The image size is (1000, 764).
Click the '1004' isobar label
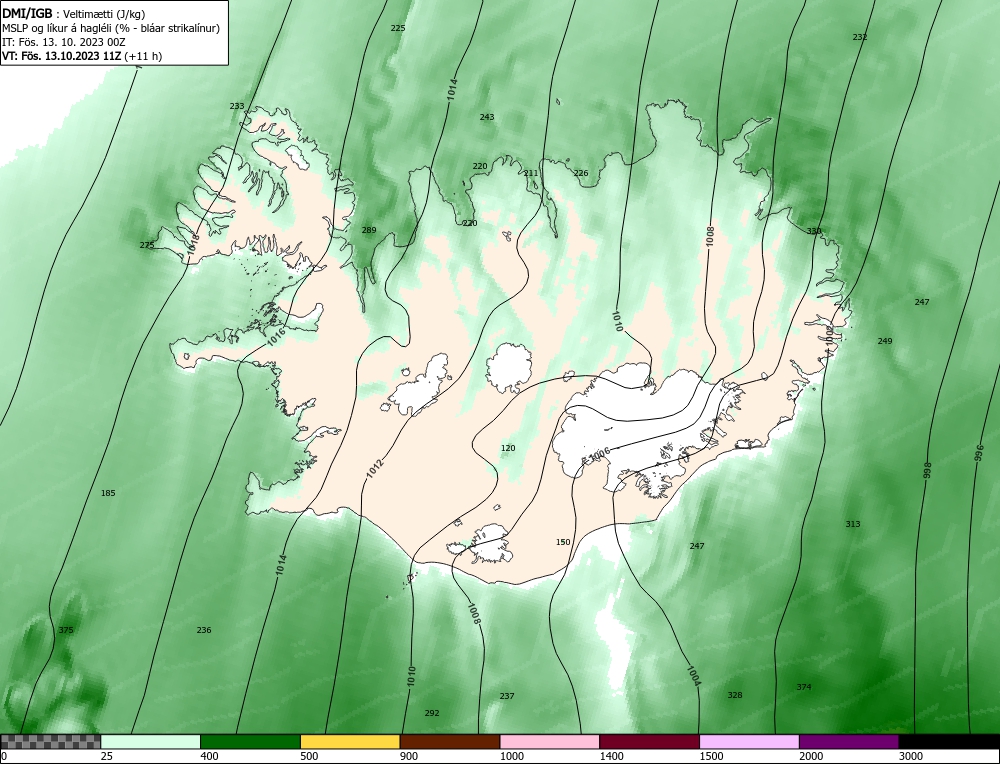click(694, 676)
